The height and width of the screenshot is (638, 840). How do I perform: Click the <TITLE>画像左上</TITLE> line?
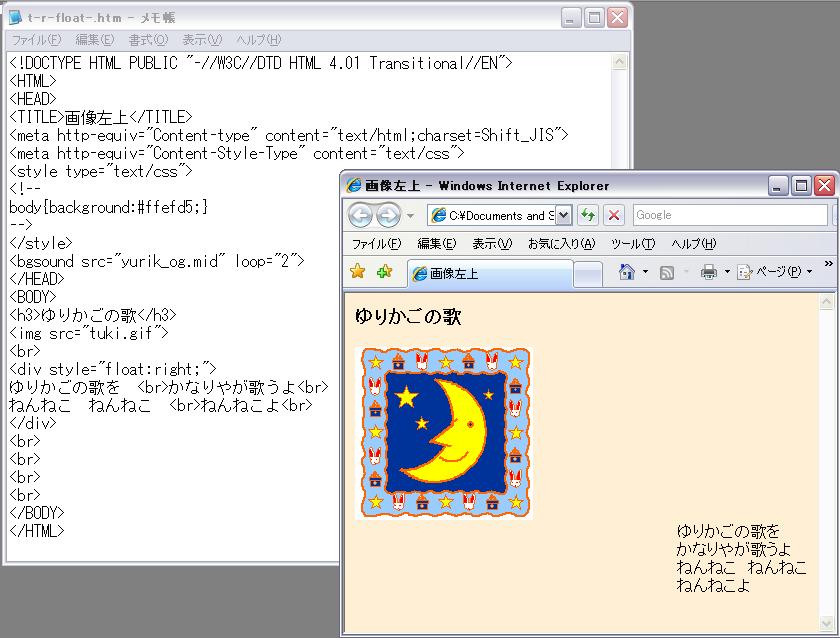pos(101,117)
